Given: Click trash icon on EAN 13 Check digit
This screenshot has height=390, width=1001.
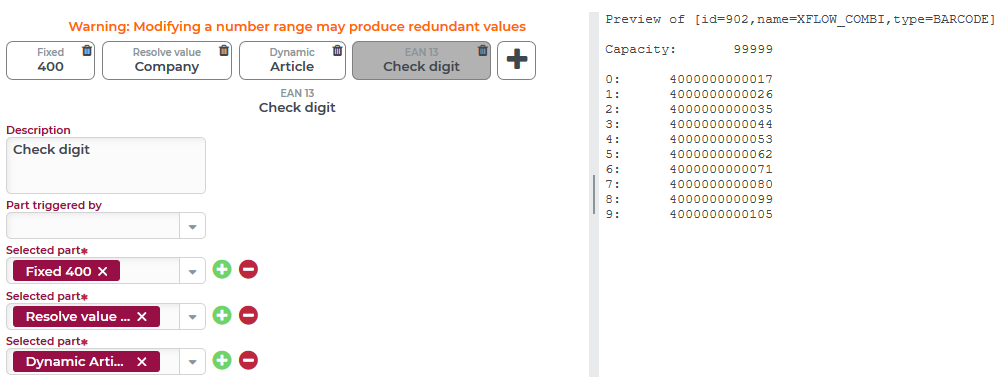Looking at the screenshot, I should coord(483,50).
